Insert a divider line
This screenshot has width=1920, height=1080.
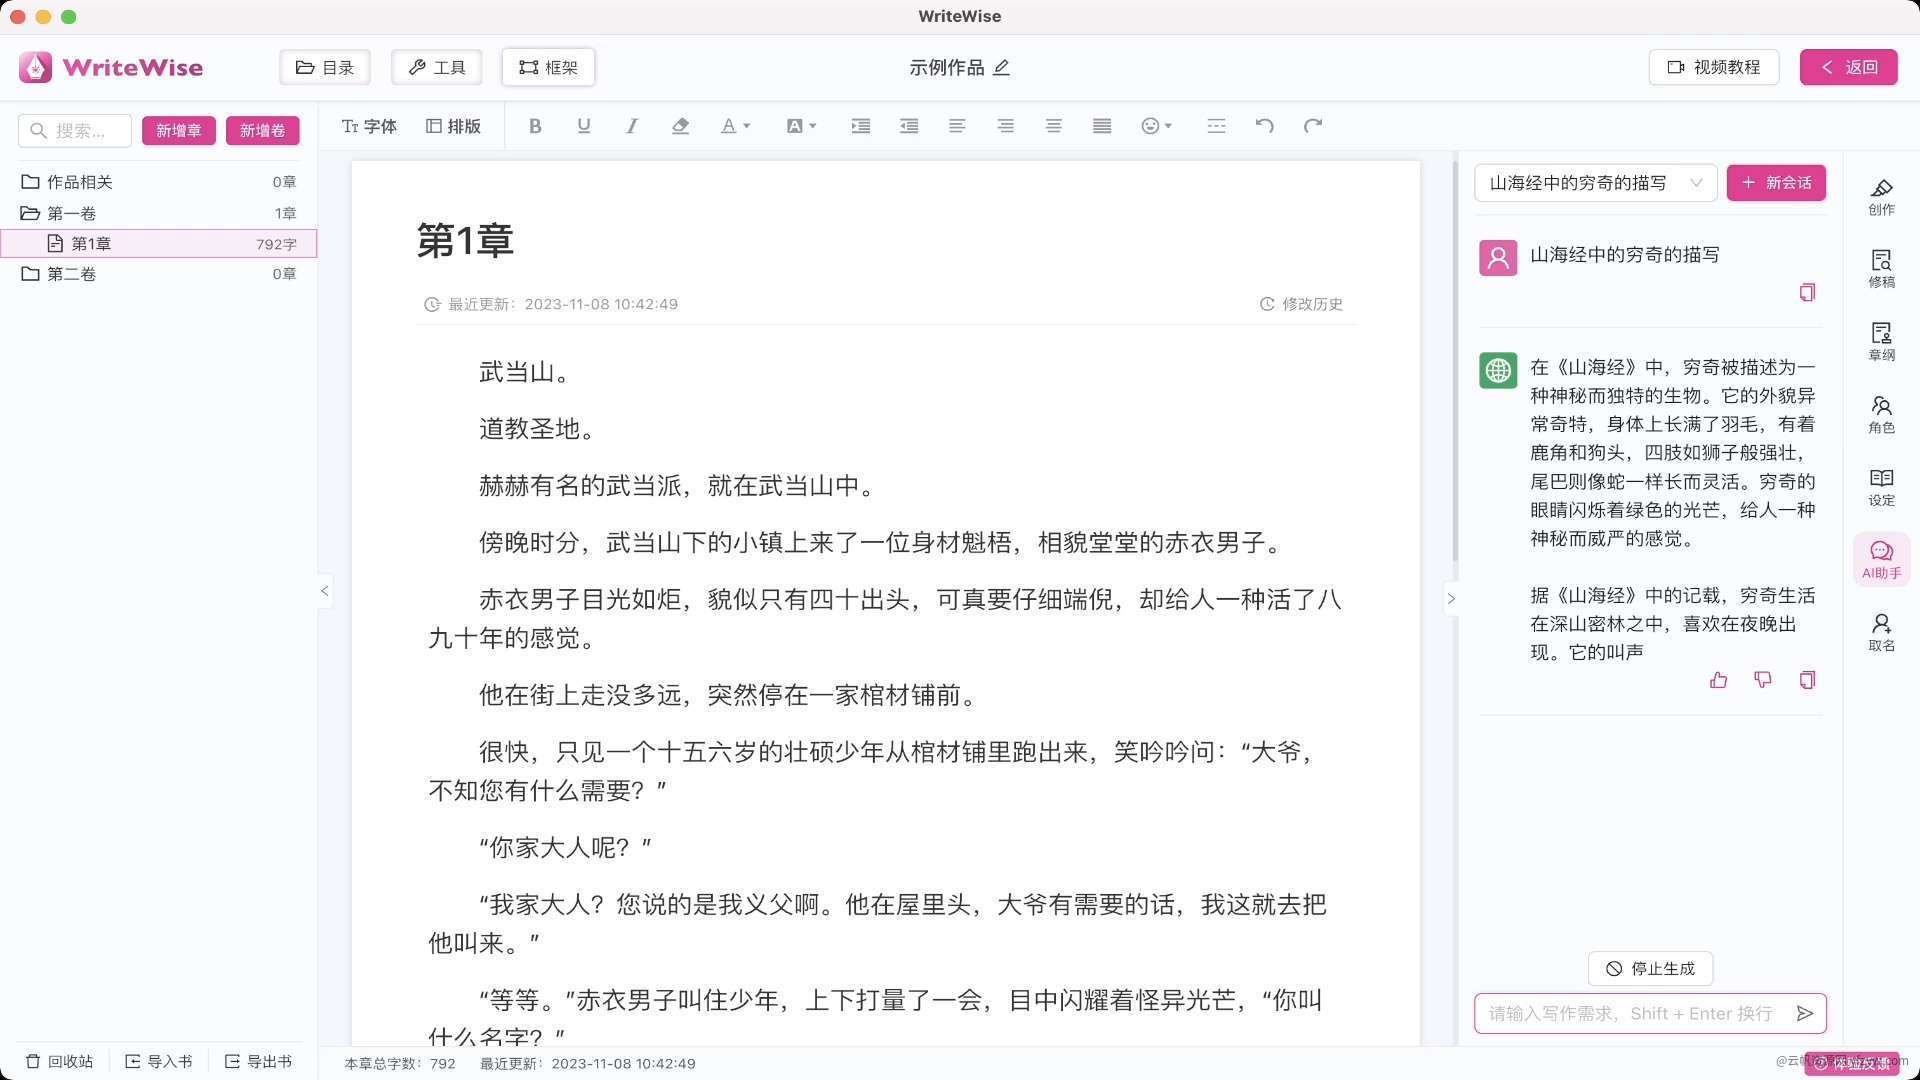(x=1216, y=126)
